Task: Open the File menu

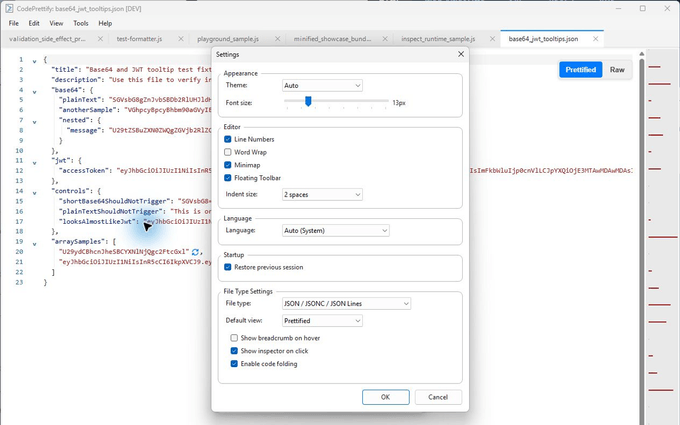Action: click(x=13, y=23)
